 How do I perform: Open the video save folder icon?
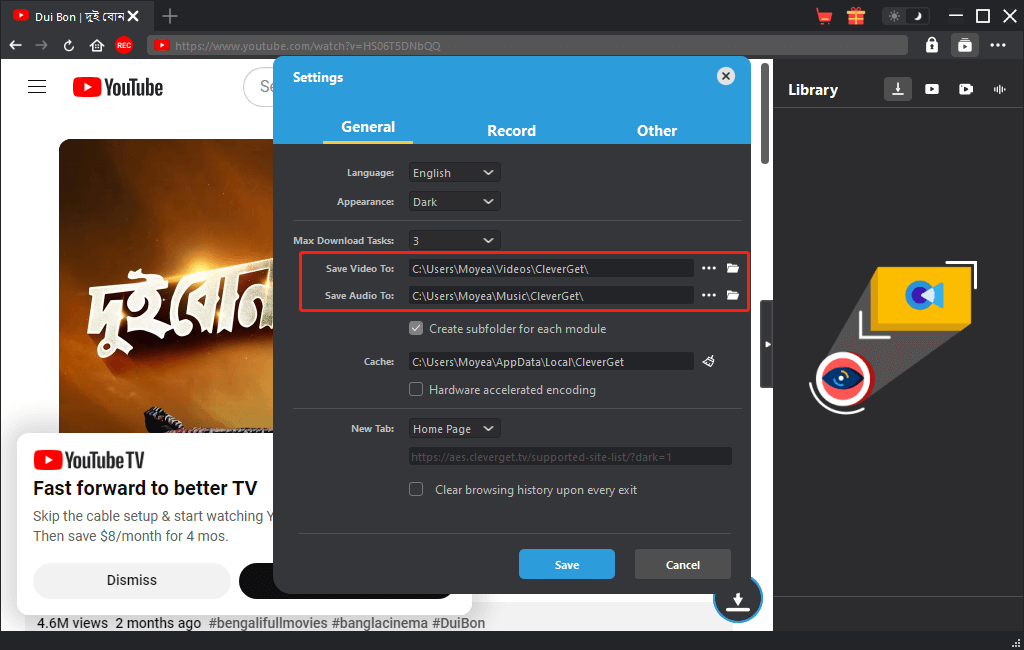[733, 268]
